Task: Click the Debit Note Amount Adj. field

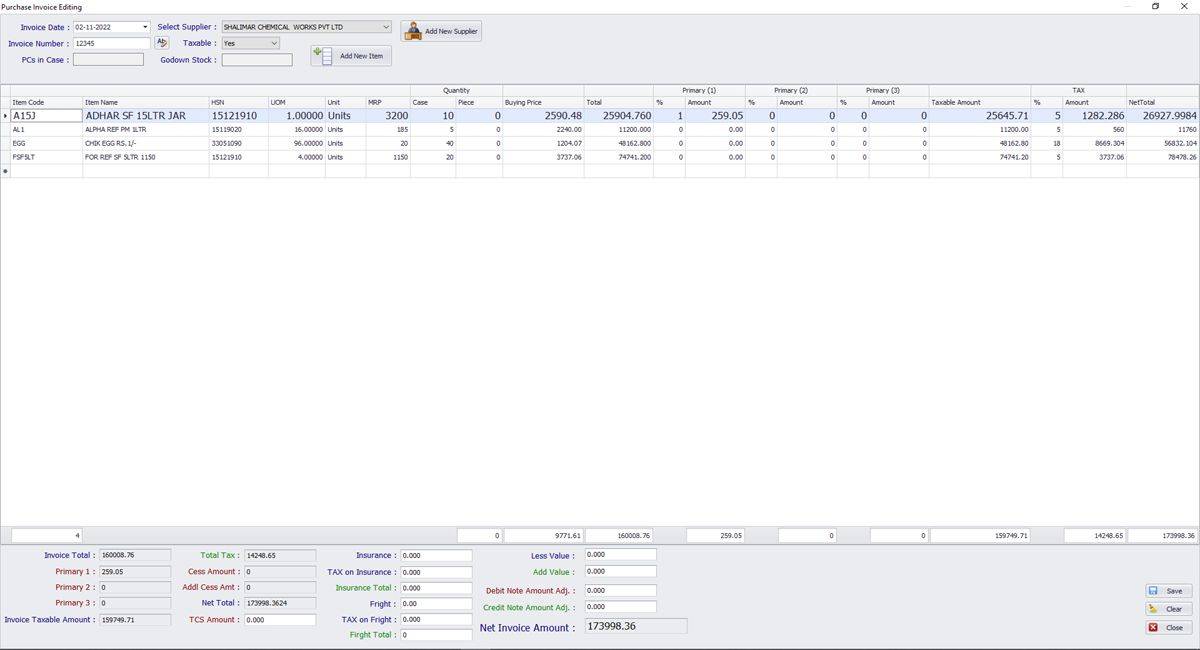Action: 620,591
